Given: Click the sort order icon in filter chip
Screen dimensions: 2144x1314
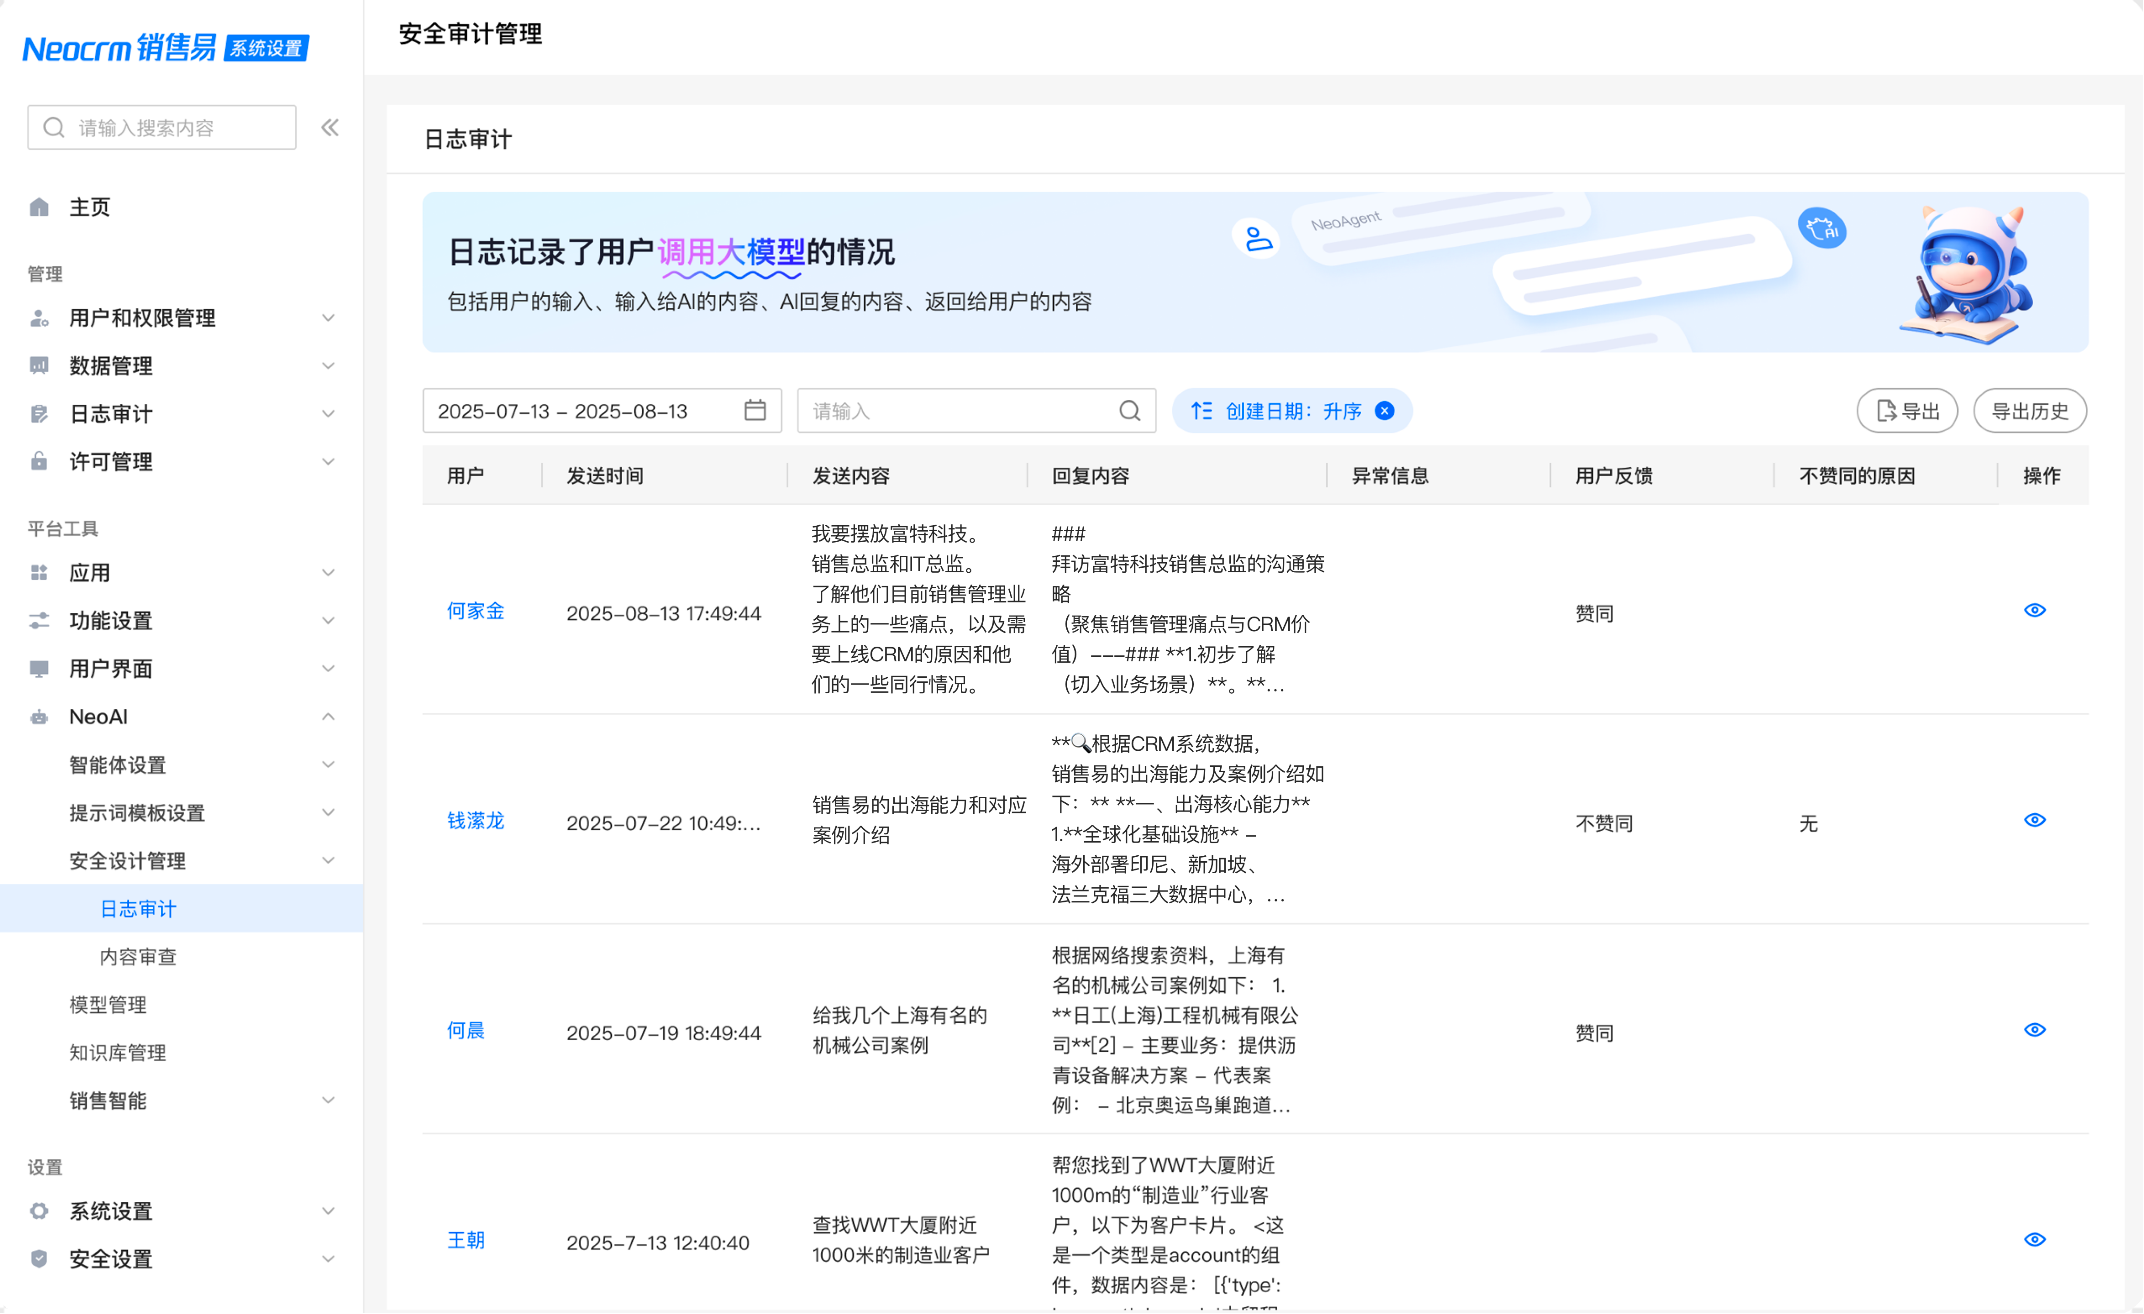Looking at the screenshot, I should [x=1201, y=411].
